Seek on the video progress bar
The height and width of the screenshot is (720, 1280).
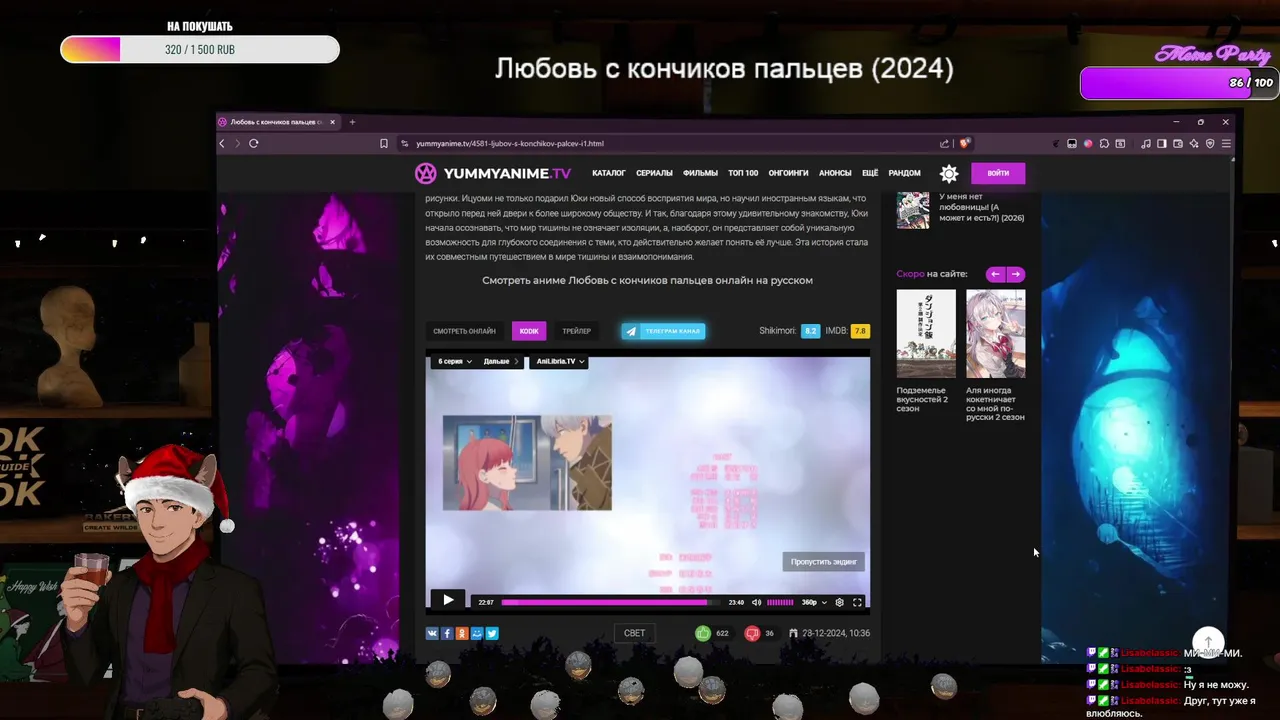612,602
